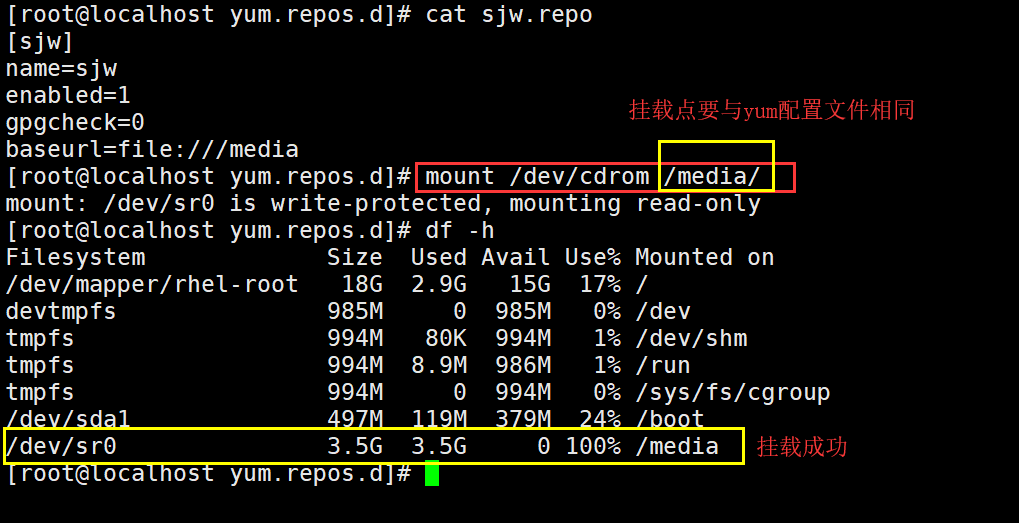
Task: Click the "Use%" column header
Action: (x=593, y=257)
